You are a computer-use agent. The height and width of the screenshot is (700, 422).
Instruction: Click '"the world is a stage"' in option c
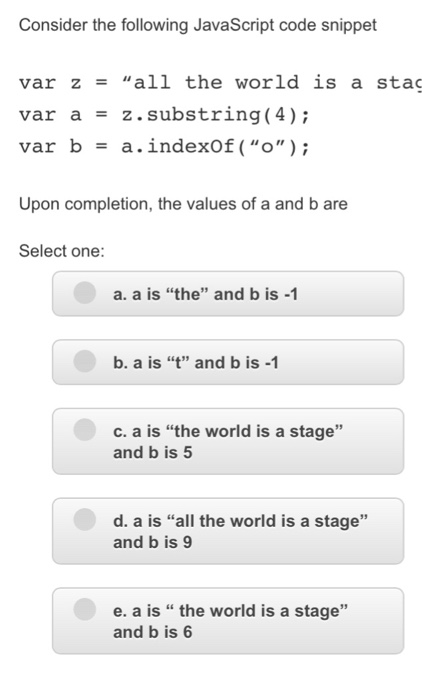[x=255, y=431]
